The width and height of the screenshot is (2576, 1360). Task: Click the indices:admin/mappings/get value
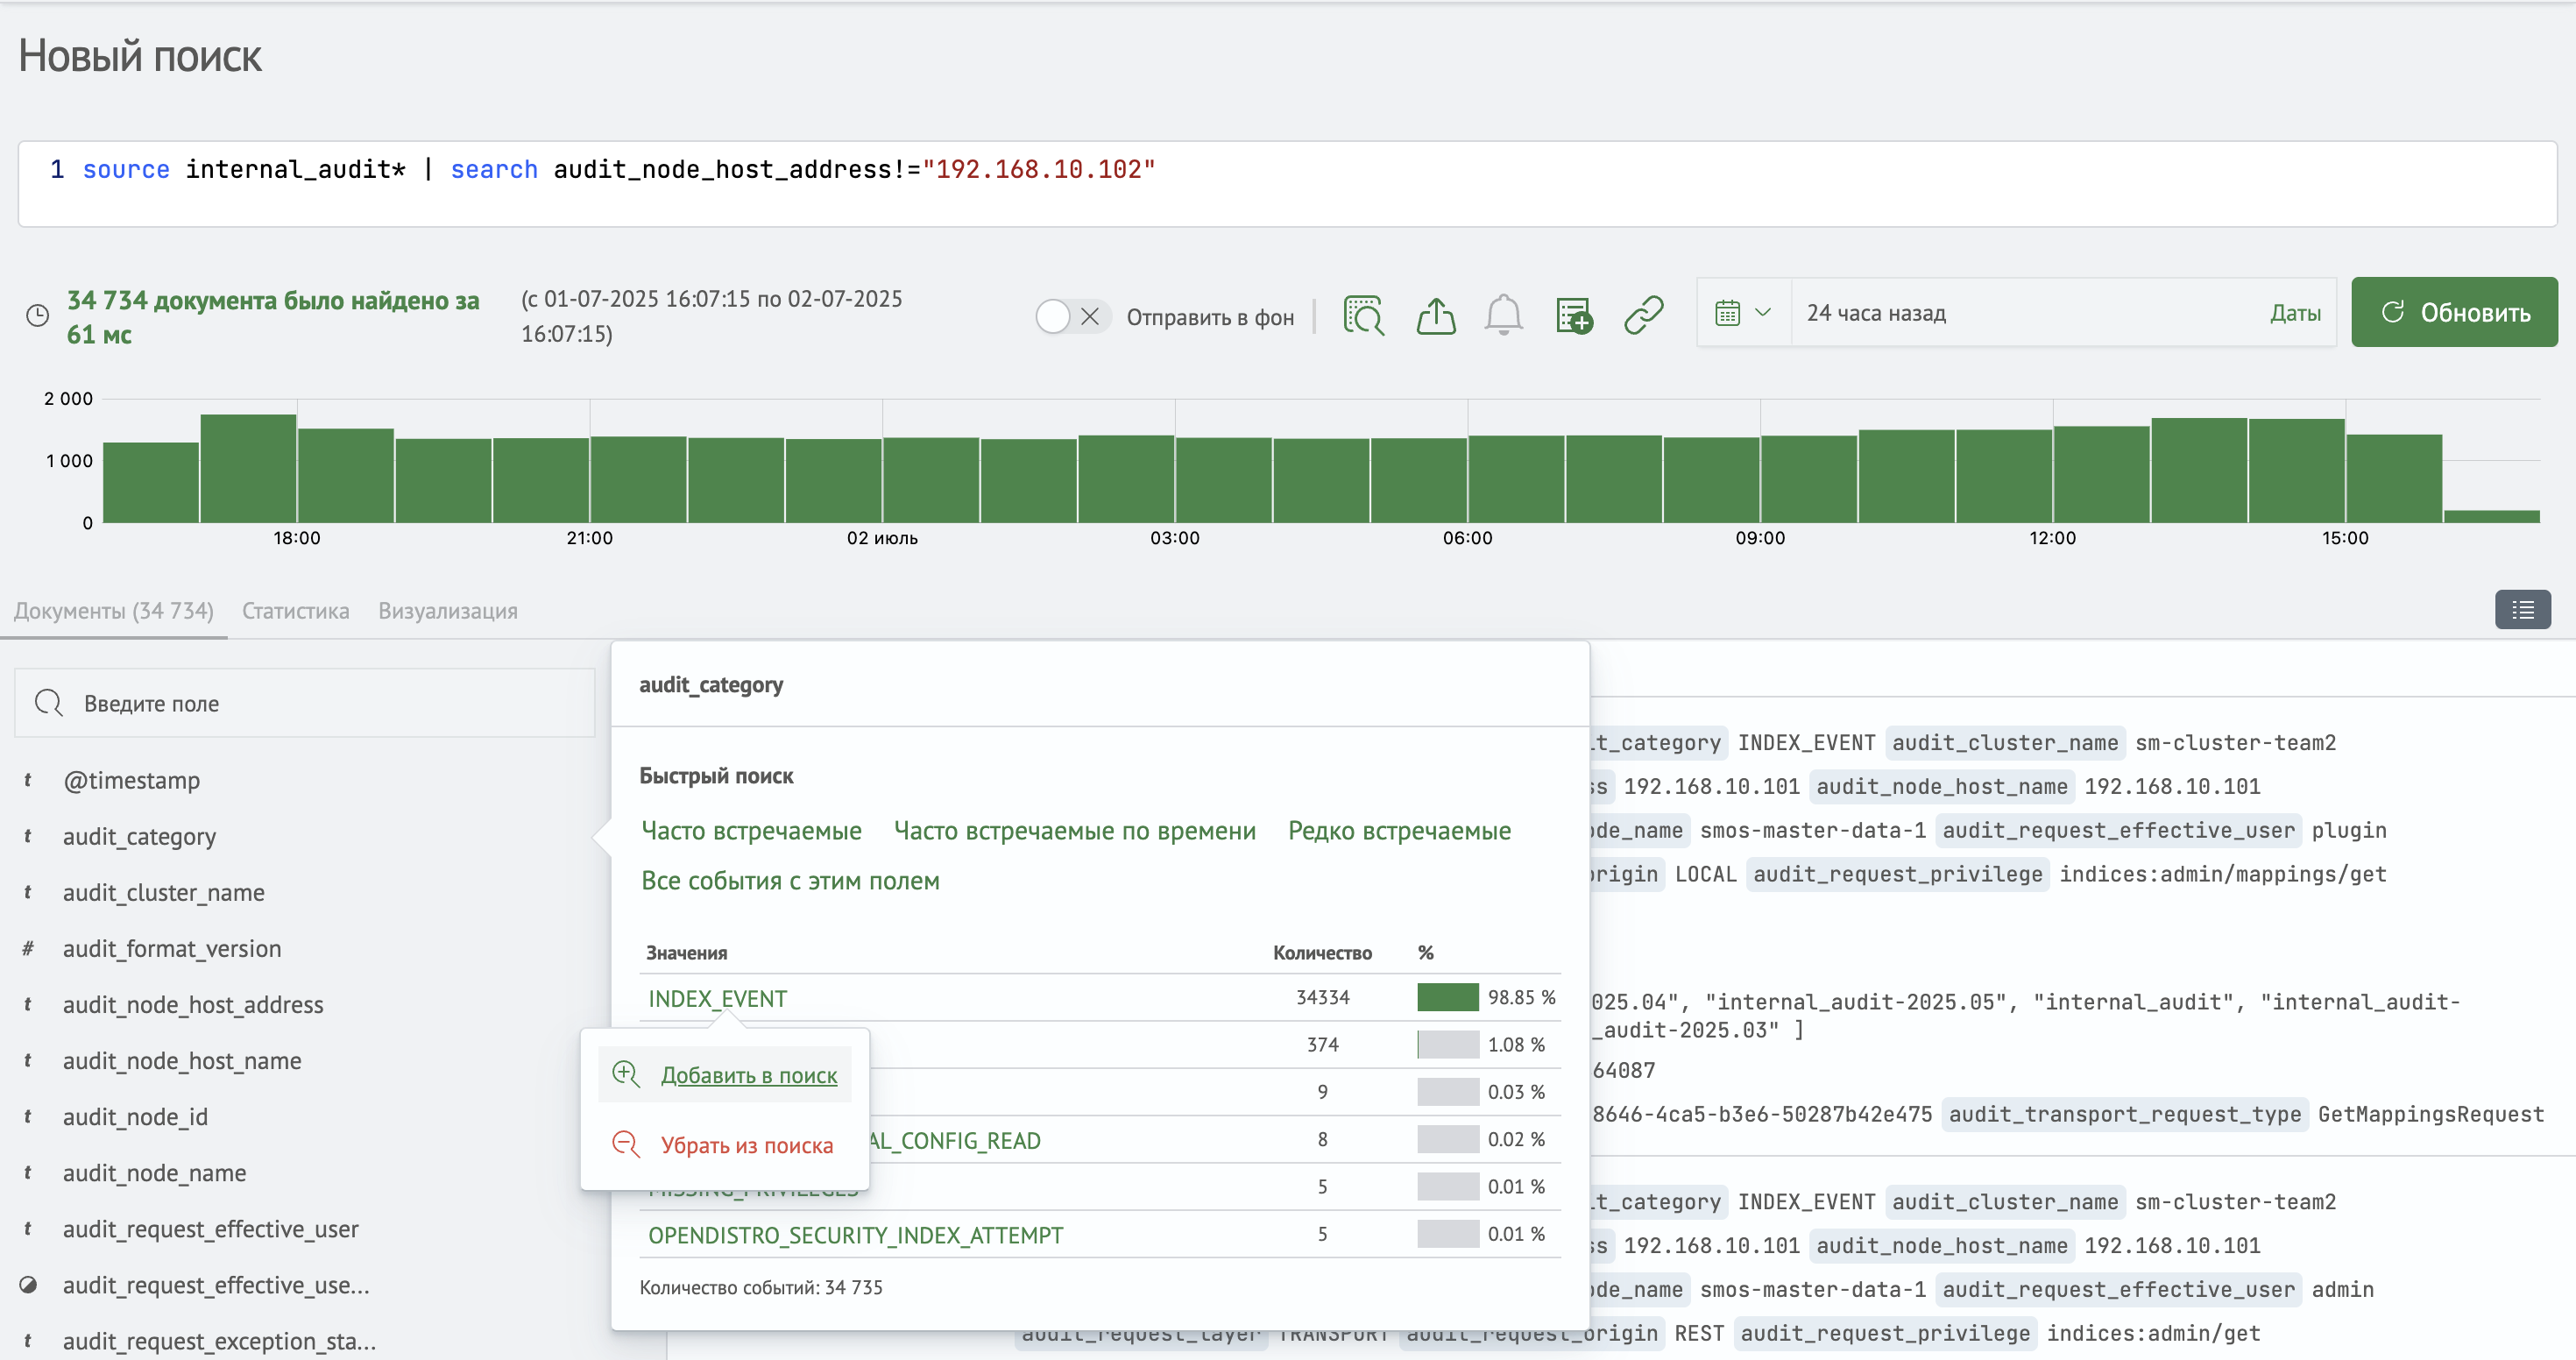(x=2222, y=873)
